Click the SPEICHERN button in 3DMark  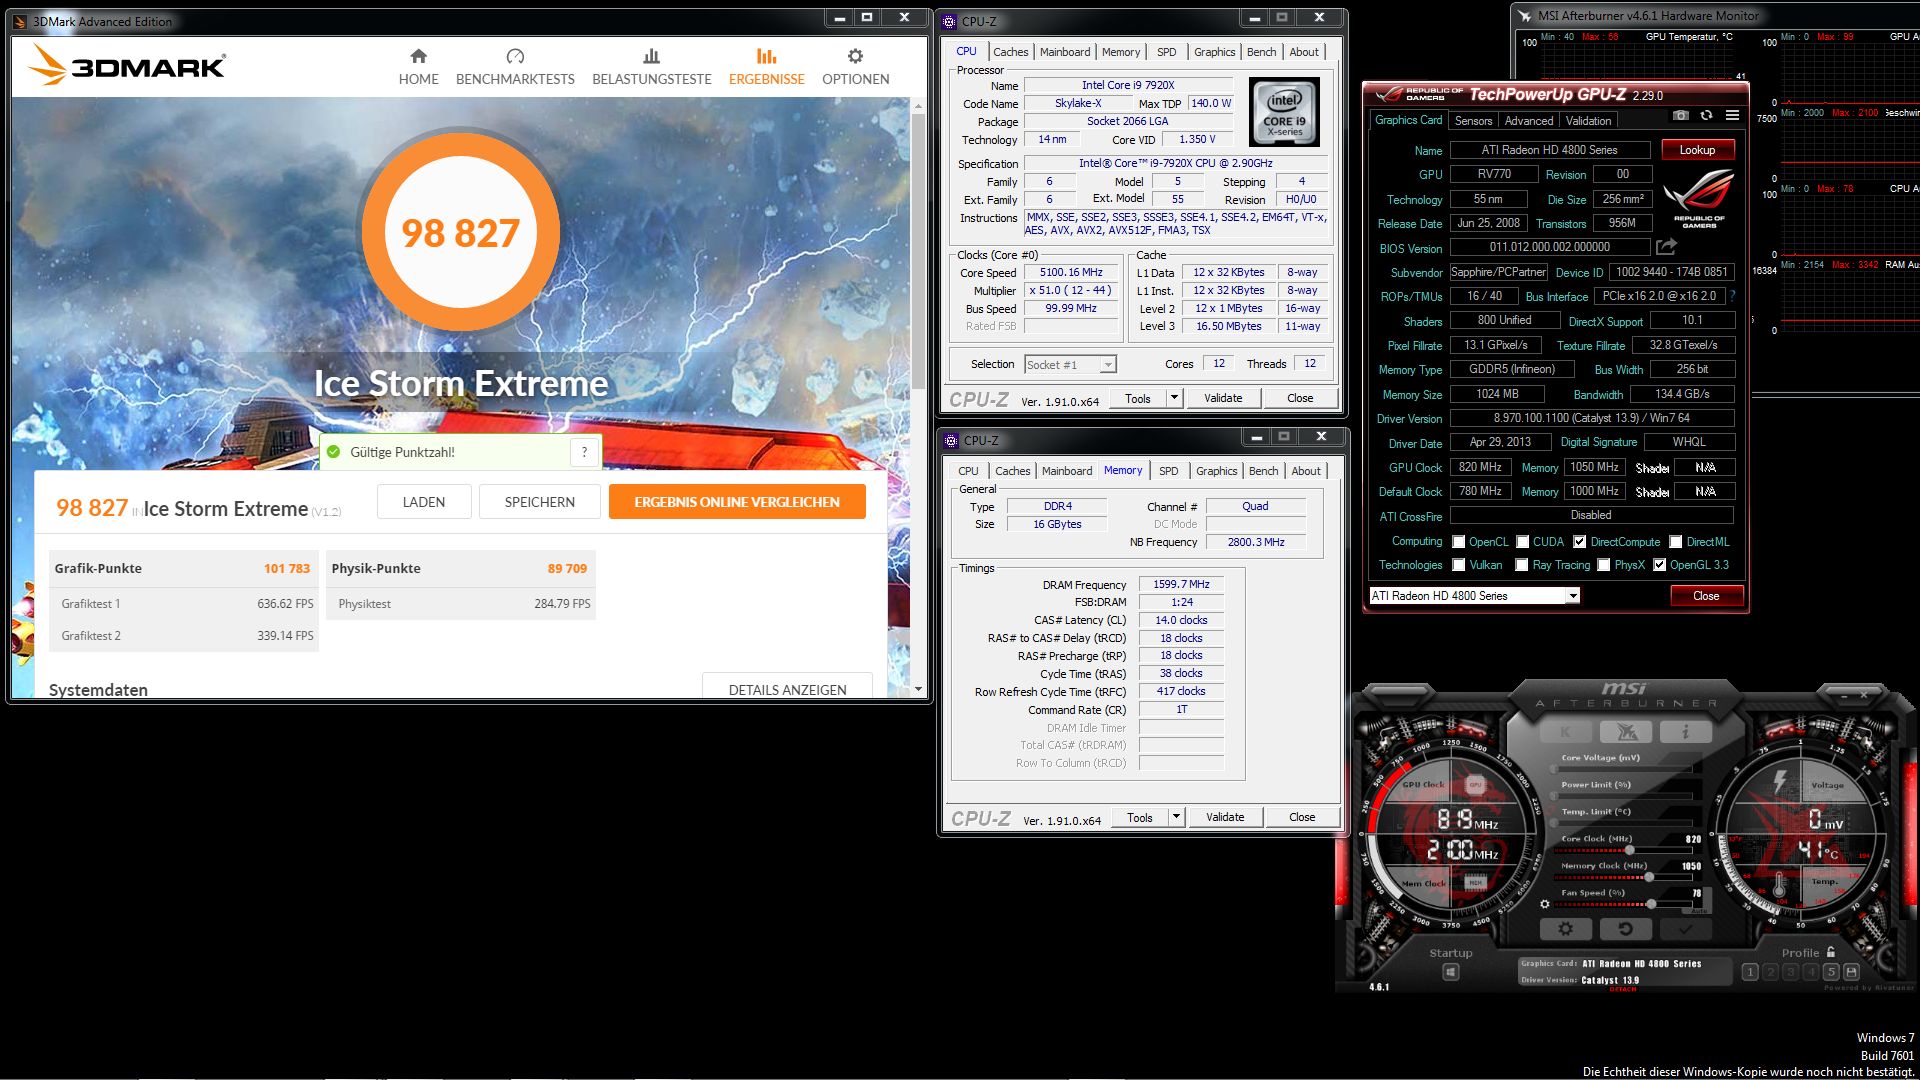pos(540,502)
